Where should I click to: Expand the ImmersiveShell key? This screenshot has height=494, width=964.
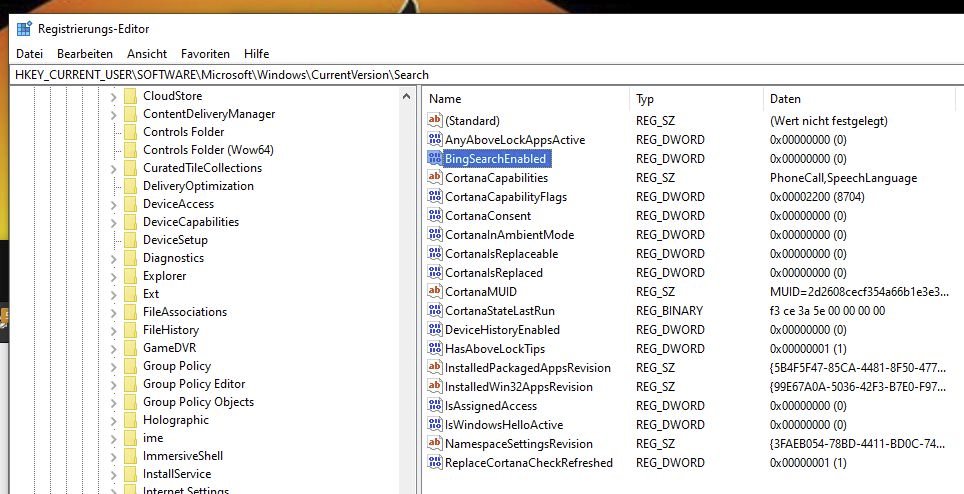coord(113,457)
